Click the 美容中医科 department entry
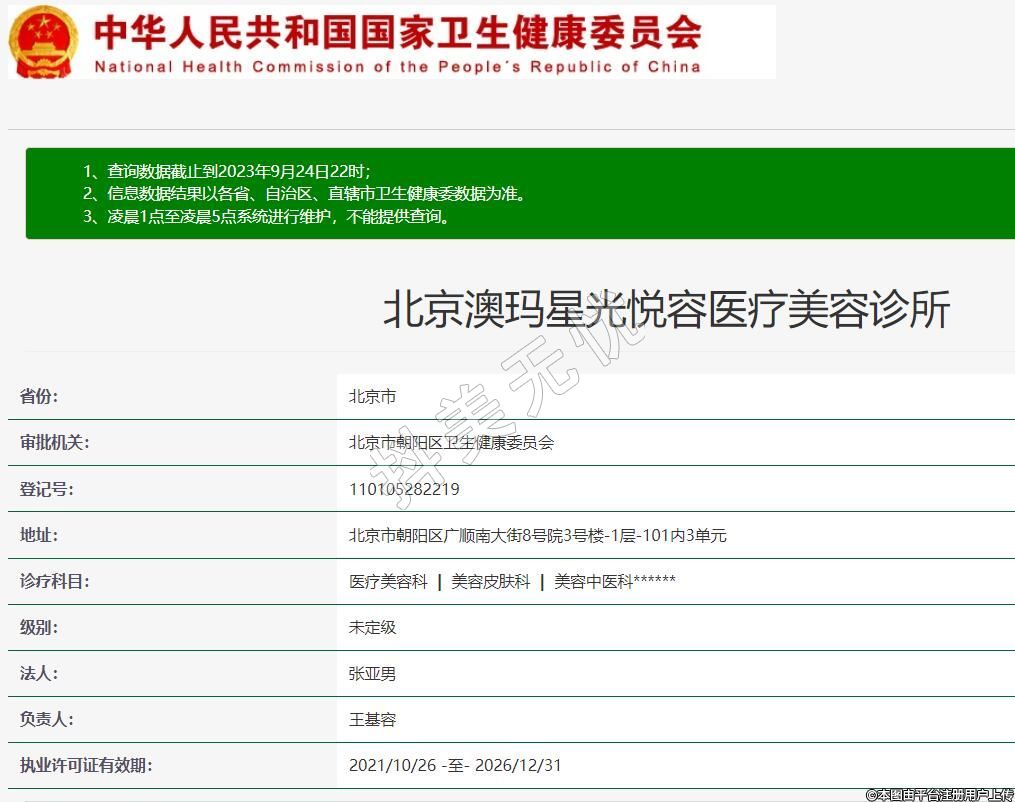 click(593, 581)
